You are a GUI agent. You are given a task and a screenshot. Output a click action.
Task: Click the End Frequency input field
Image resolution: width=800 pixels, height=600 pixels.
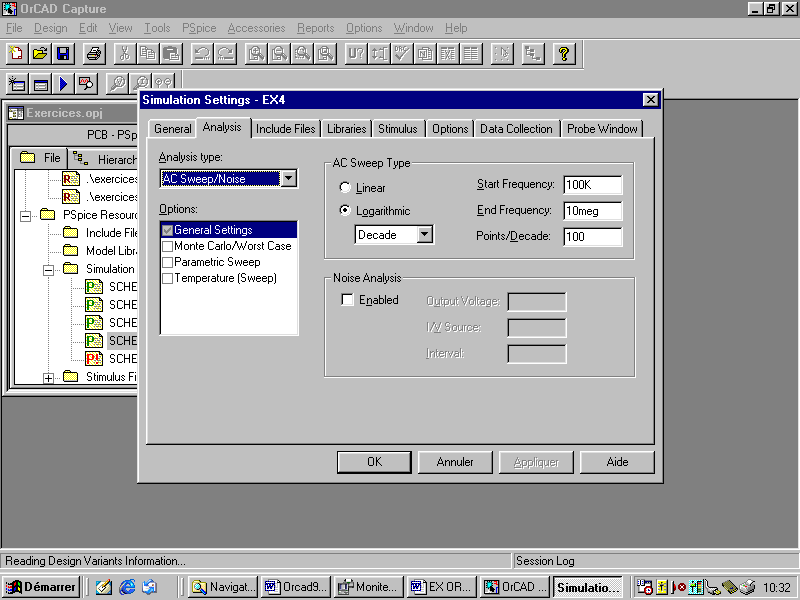pyautogui.click(x=593, y=211)
